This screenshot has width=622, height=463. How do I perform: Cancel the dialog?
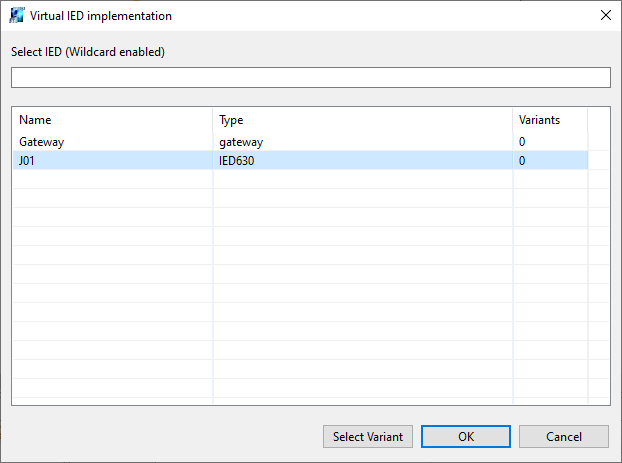(x=563, y=436)
